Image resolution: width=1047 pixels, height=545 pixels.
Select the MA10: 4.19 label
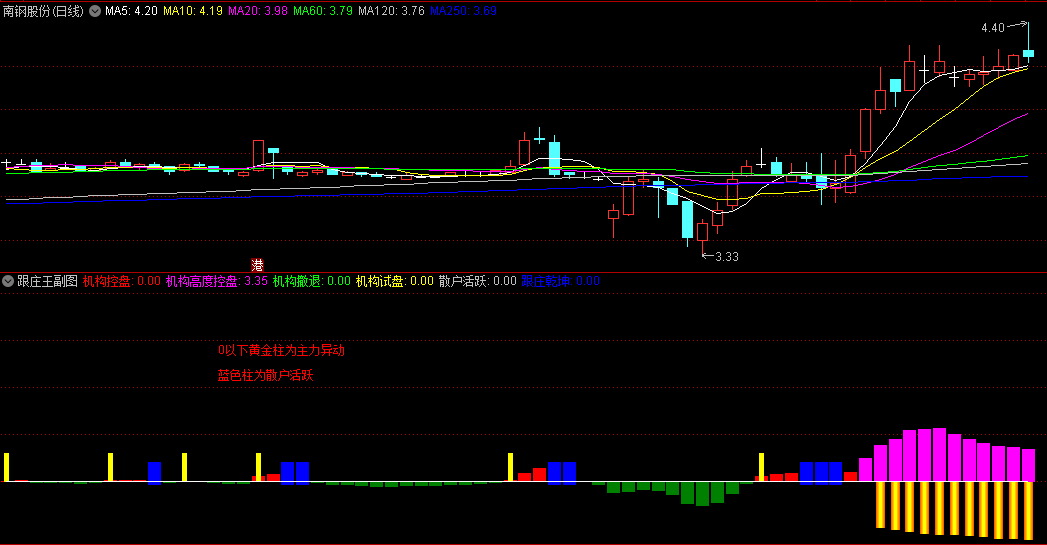coord(193,11)
